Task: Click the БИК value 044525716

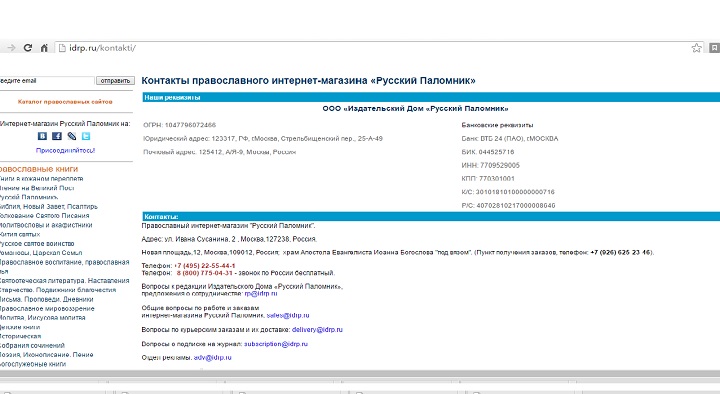Action: click(496, 152)
